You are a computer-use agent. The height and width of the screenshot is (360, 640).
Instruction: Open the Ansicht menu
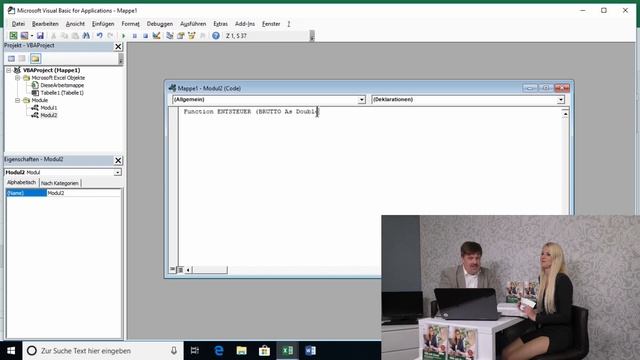coord(75,24)
